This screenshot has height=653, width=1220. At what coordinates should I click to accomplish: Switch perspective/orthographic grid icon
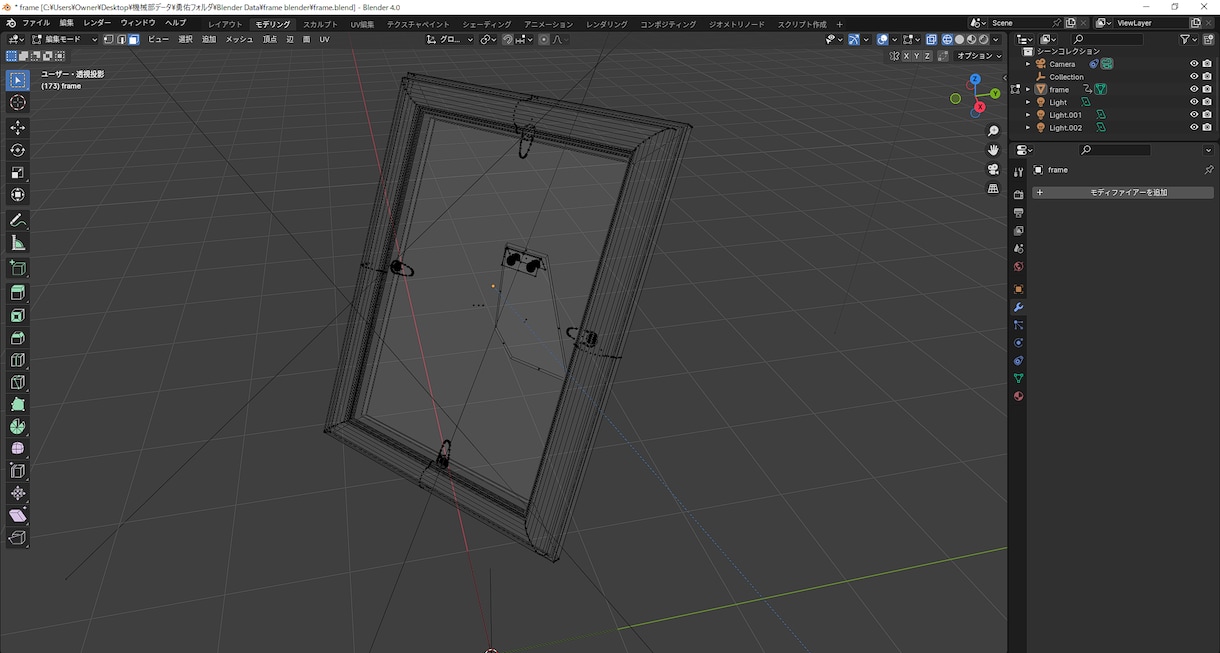993,188
